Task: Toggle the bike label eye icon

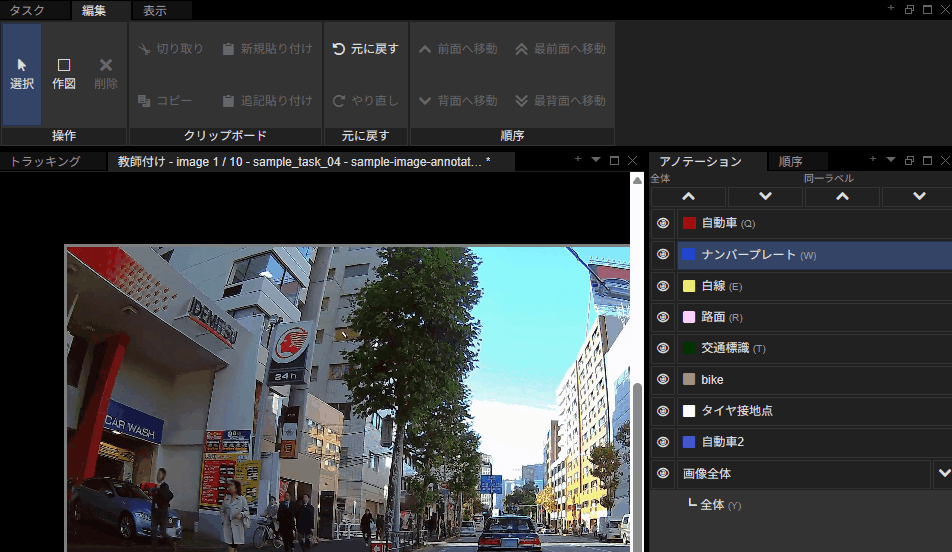Action: pyautogui.click(x=663, y=379)
